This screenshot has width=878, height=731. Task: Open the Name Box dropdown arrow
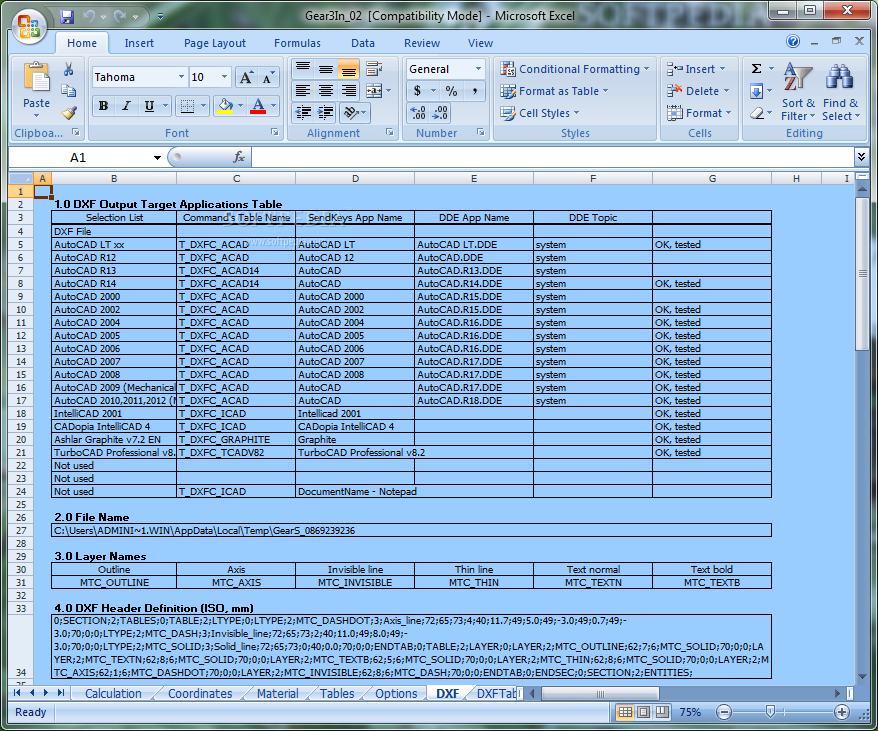pos(157,158)
